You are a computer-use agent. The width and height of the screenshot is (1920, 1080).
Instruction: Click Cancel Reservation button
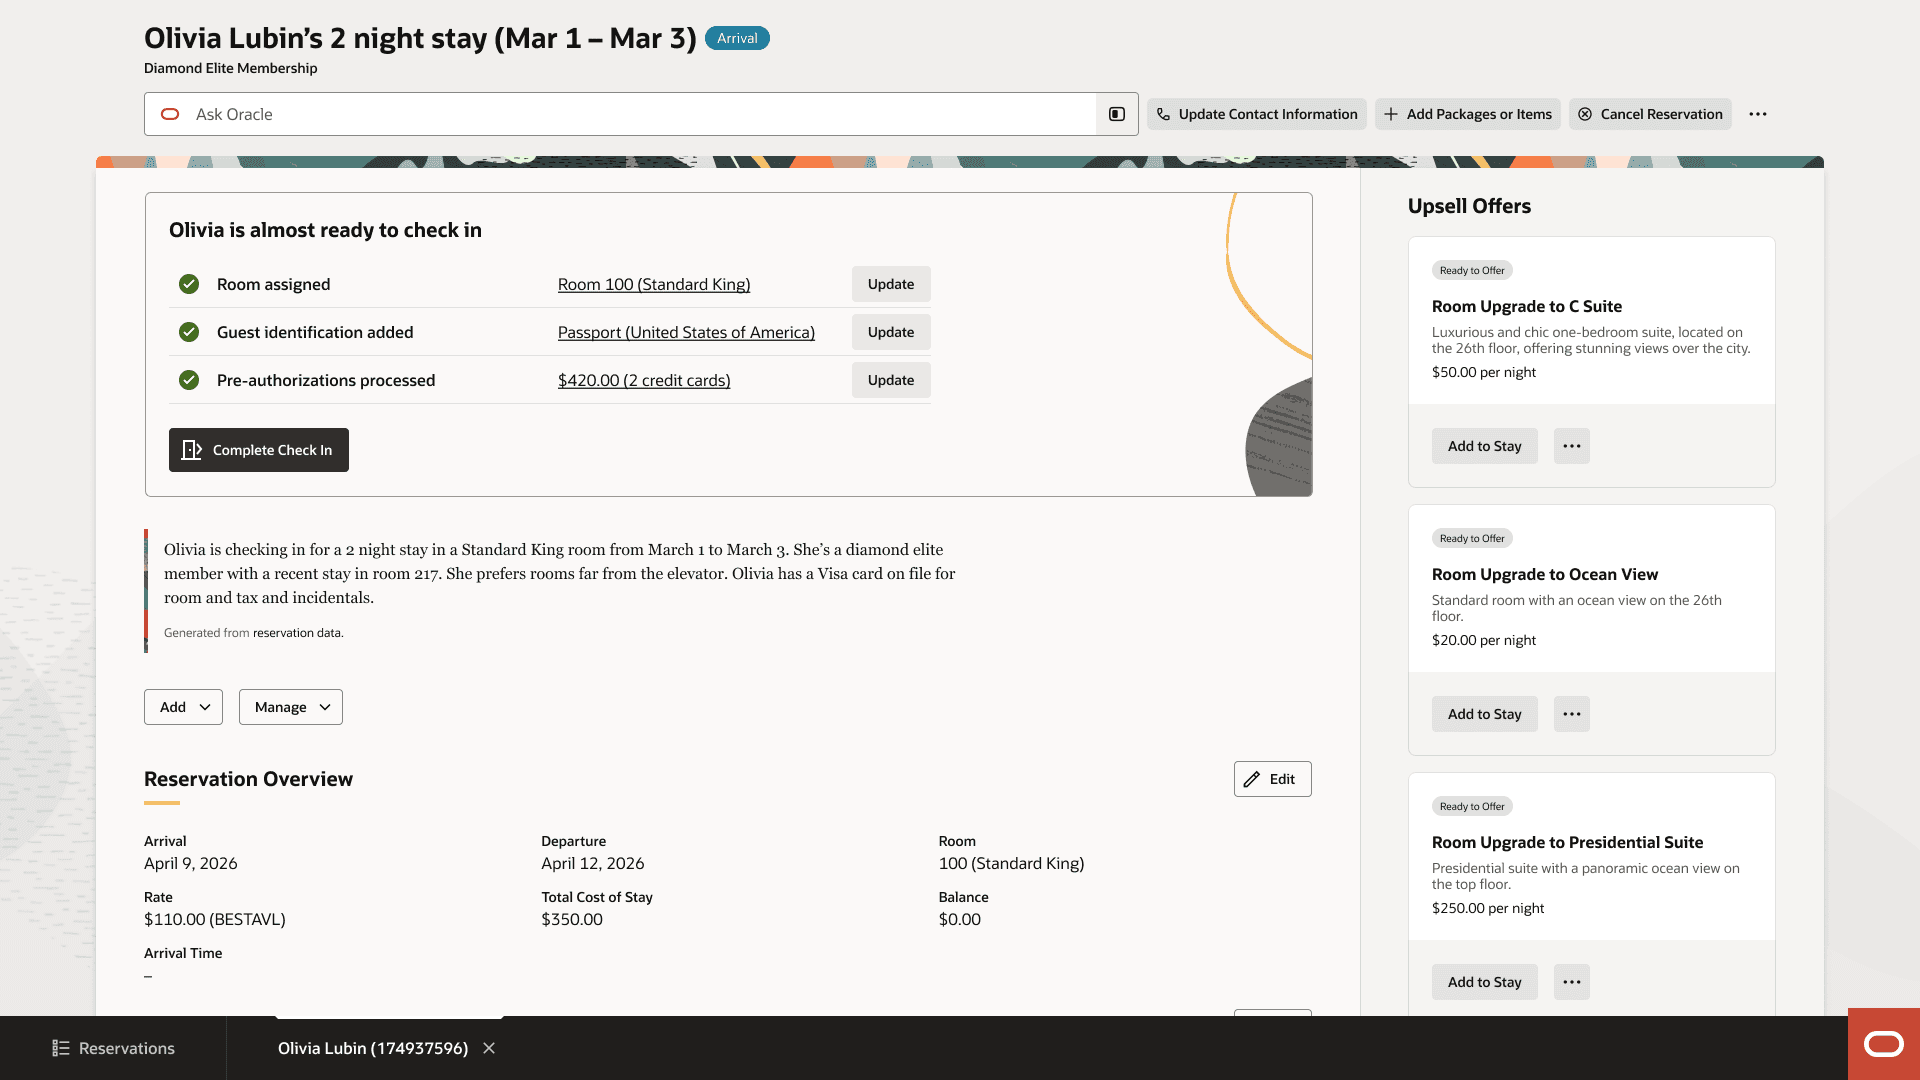click(x=1650, y=114)
